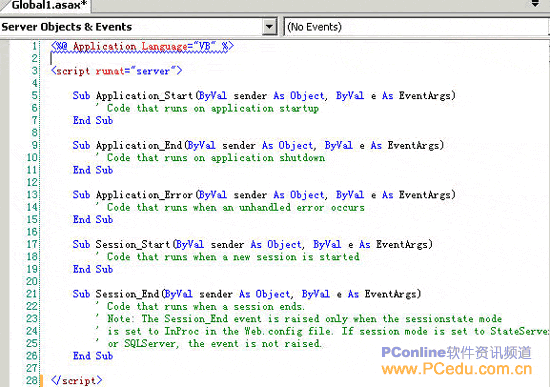
Task: Click the Note comment on line 23
Action: point(299,319)
